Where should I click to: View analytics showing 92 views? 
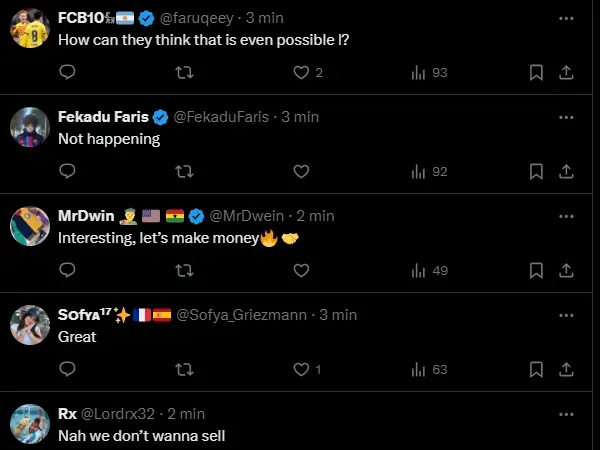click(x=429, y=171)
